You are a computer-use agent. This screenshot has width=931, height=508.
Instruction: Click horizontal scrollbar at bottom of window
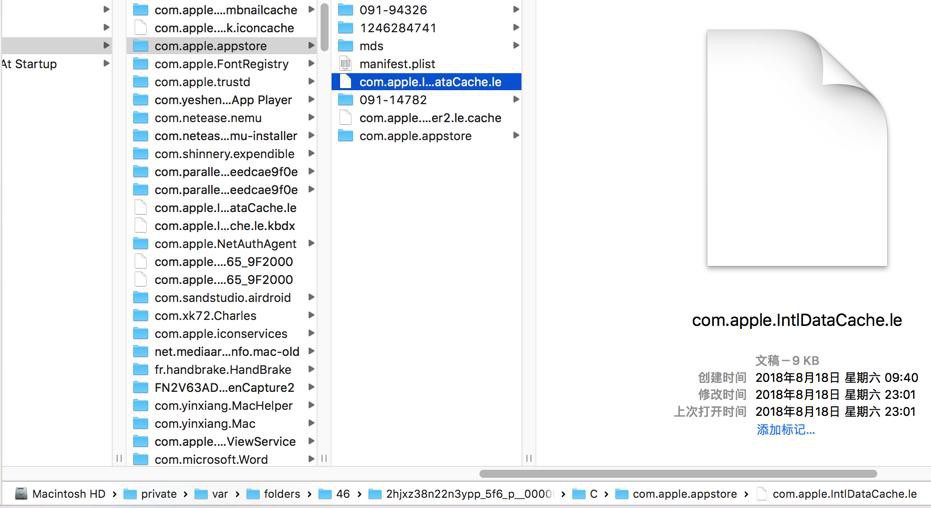coord(678,474)
